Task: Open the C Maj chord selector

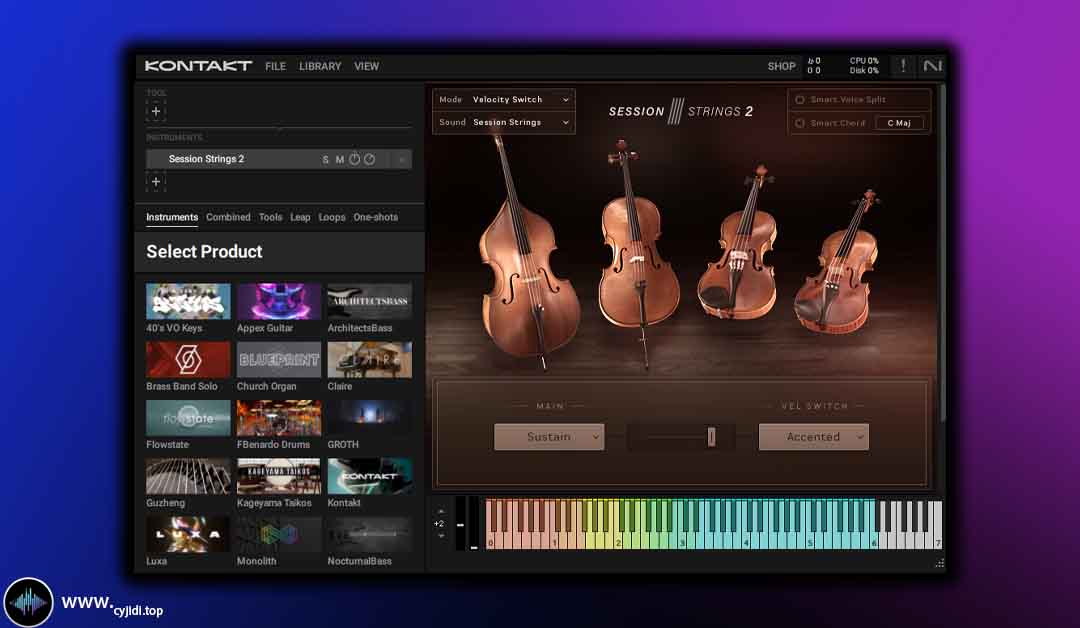Action: tap(899, 123)
